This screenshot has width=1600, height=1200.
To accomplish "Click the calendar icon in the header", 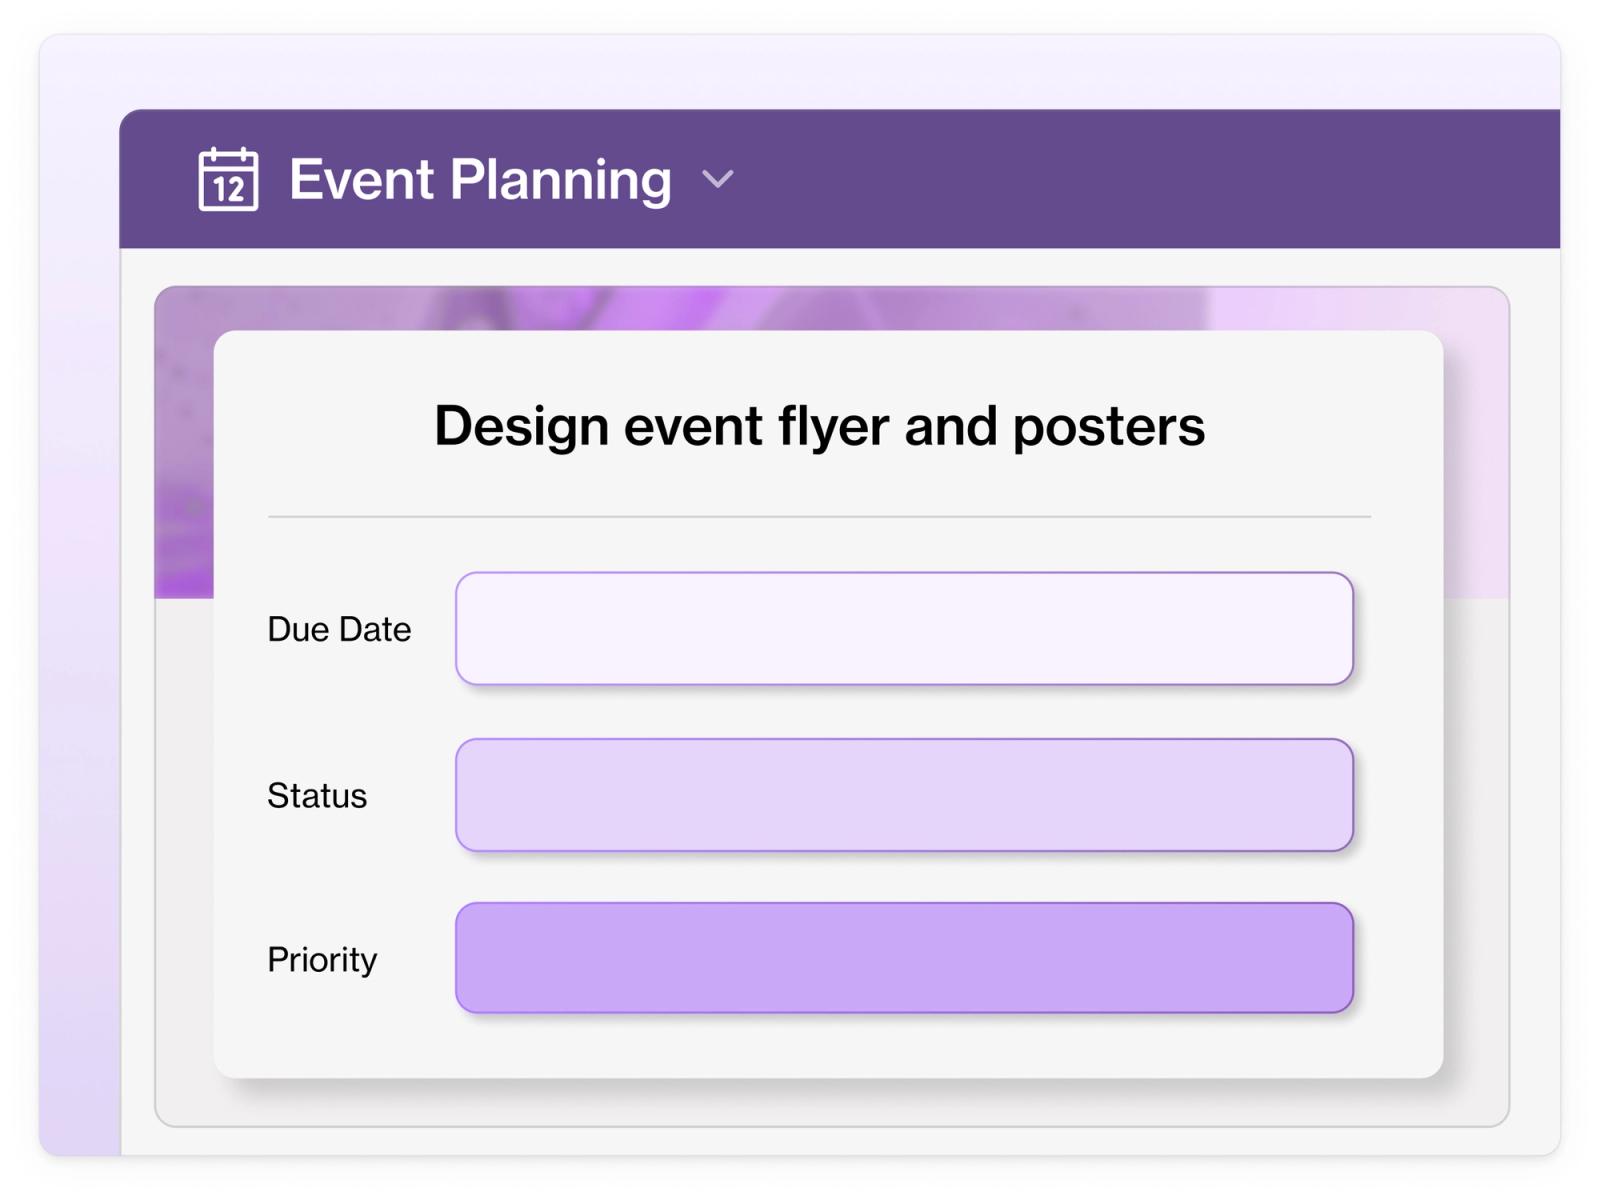I will tap(228, 179).
